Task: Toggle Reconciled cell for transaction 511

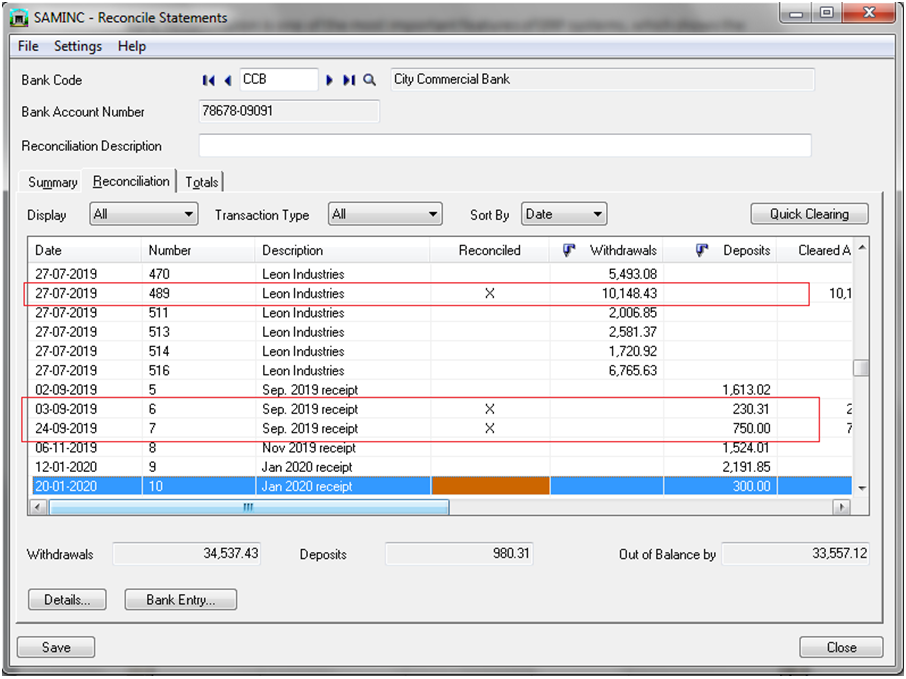Action: click(489, 313)
